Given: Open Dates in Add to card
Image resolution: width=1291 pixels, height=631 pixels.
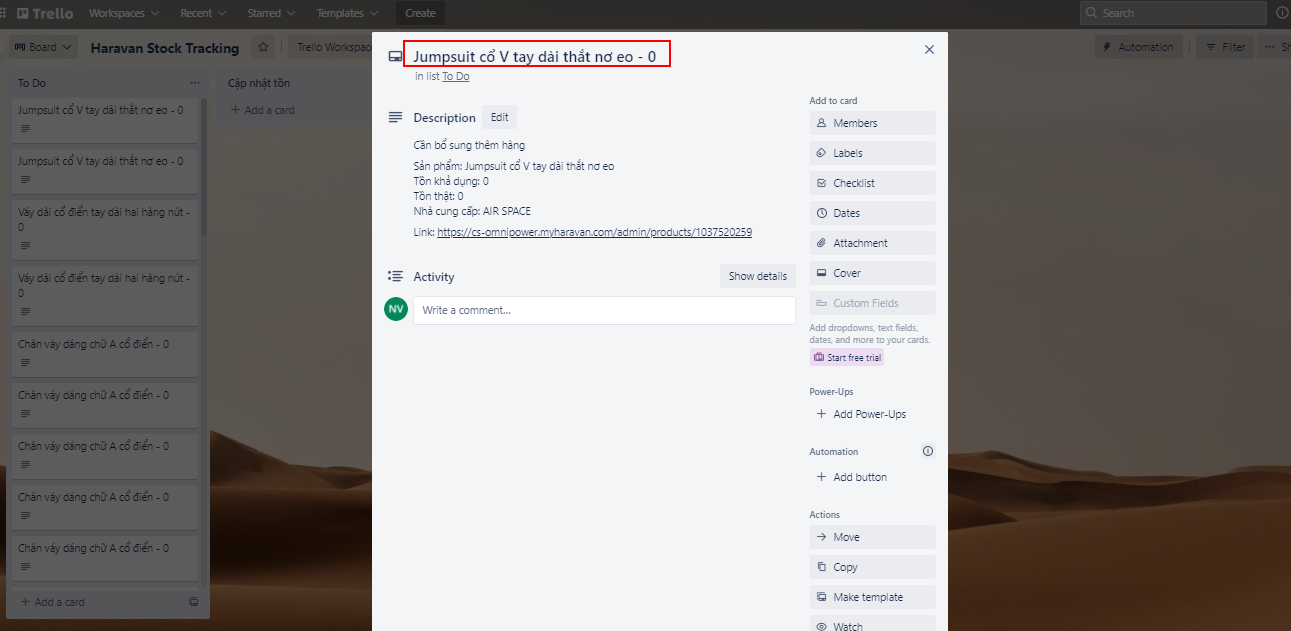Looking at the screenshot, I should click(872, 213).
